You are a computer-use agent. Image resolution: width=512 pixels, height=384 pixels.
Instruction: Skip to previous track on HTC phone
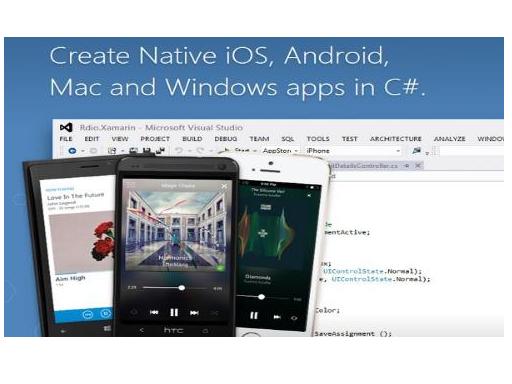(x=154, y=312)
